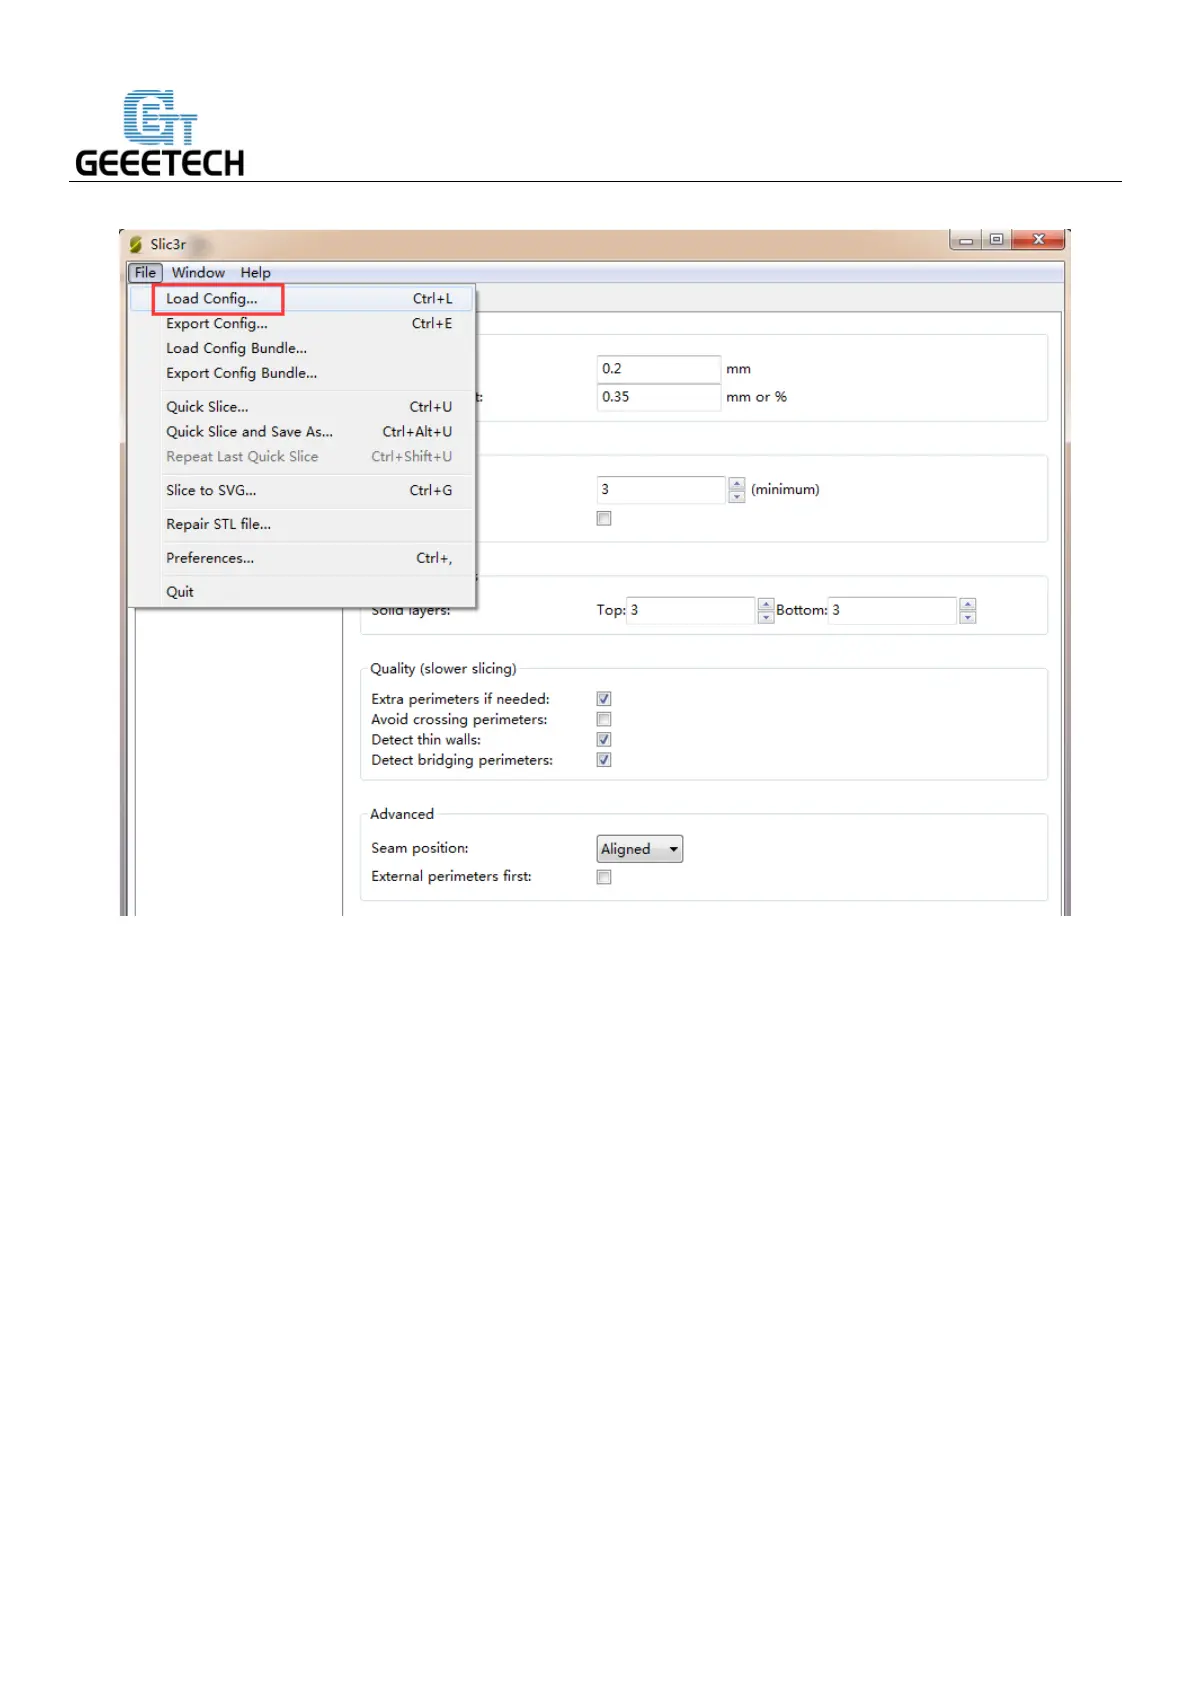Maximize the Slic3r window
Screen dimensions: 1191x1684
(x=996, y=240)
